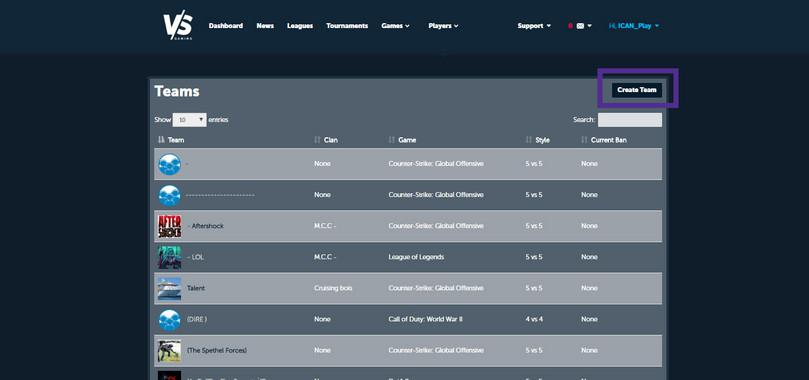Go to Dashboard
This screenshot has width=809, height=380.
[x=225, y=26]
